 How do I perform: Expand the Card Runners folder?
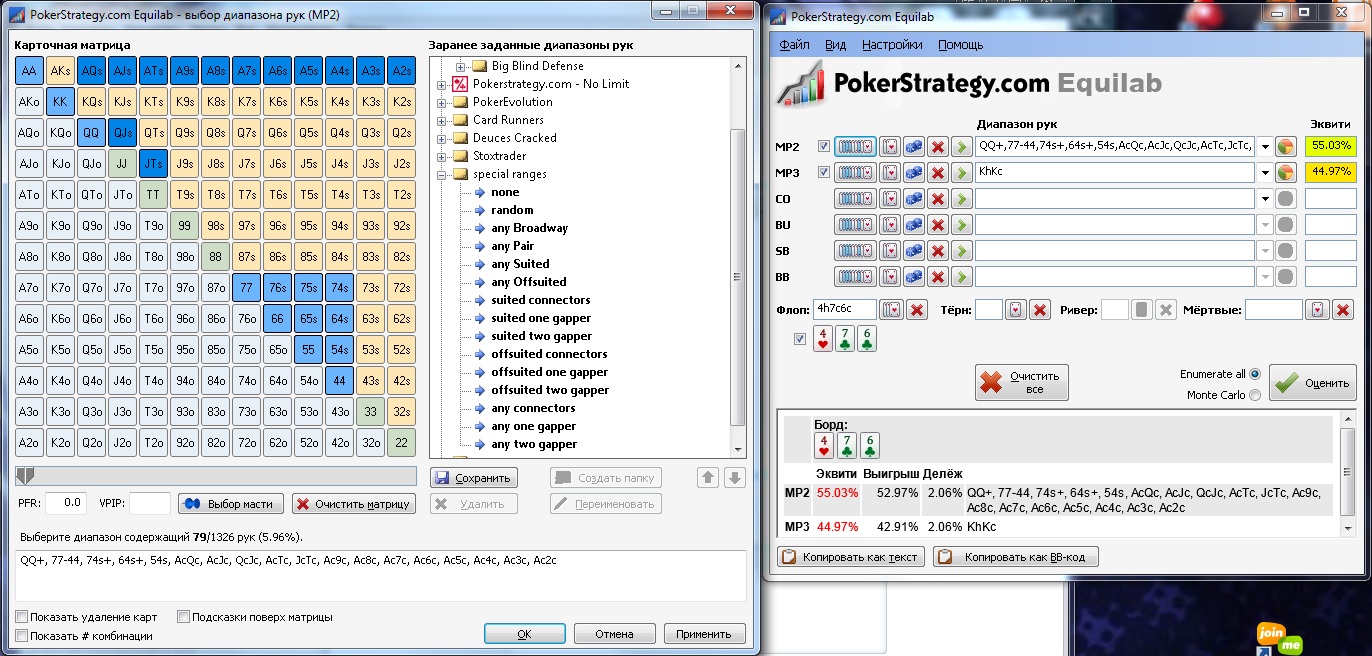pos(441,120)
